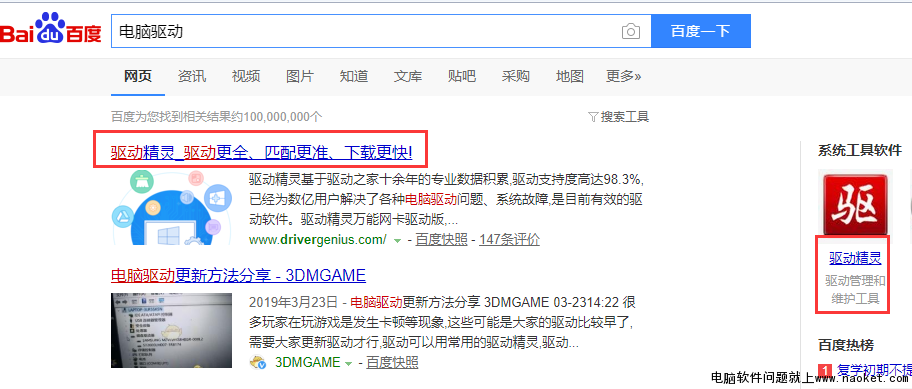Click the green 3DMGAME source link

[x=308, y=362]
